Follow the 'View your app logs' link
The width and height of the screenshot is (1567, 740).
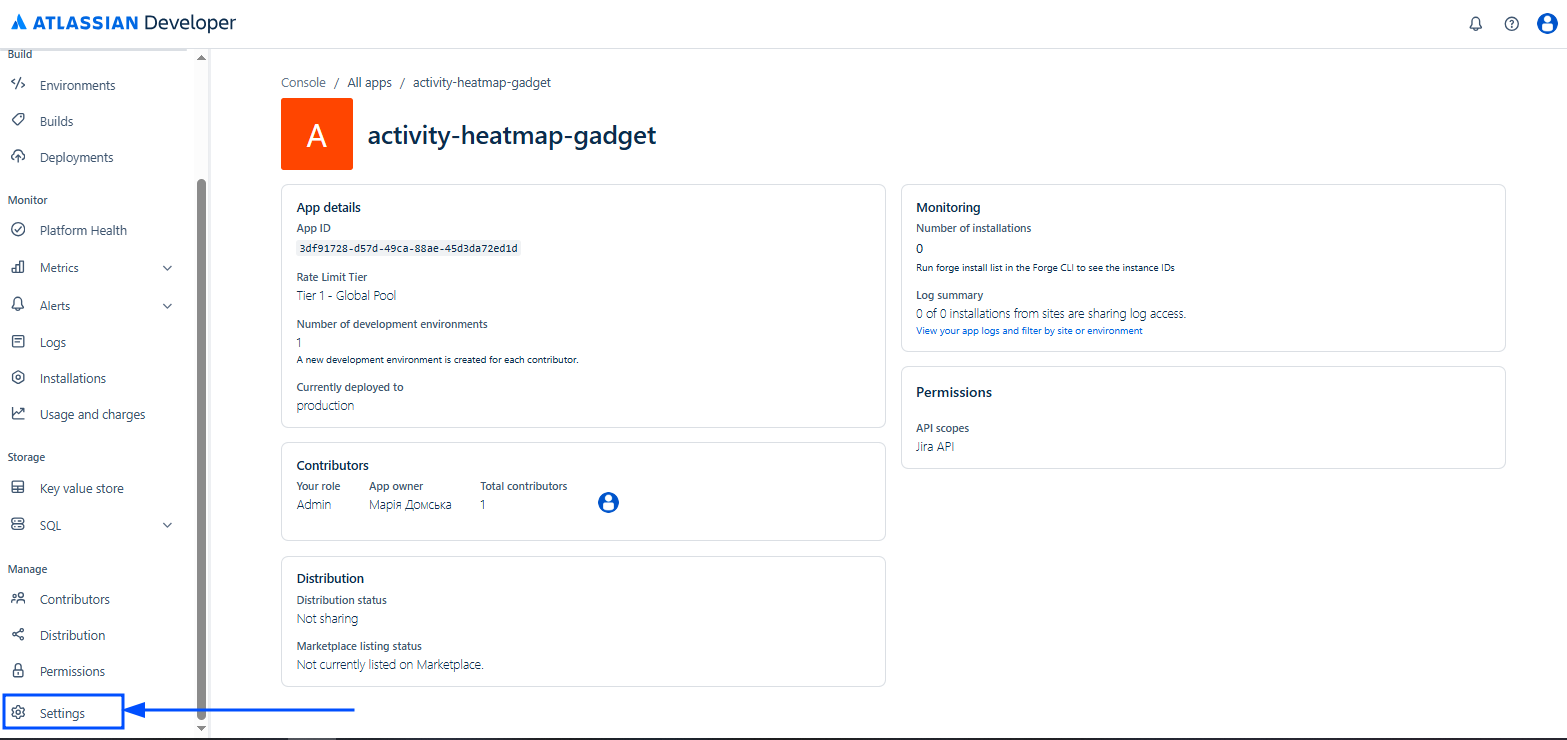1029,331
